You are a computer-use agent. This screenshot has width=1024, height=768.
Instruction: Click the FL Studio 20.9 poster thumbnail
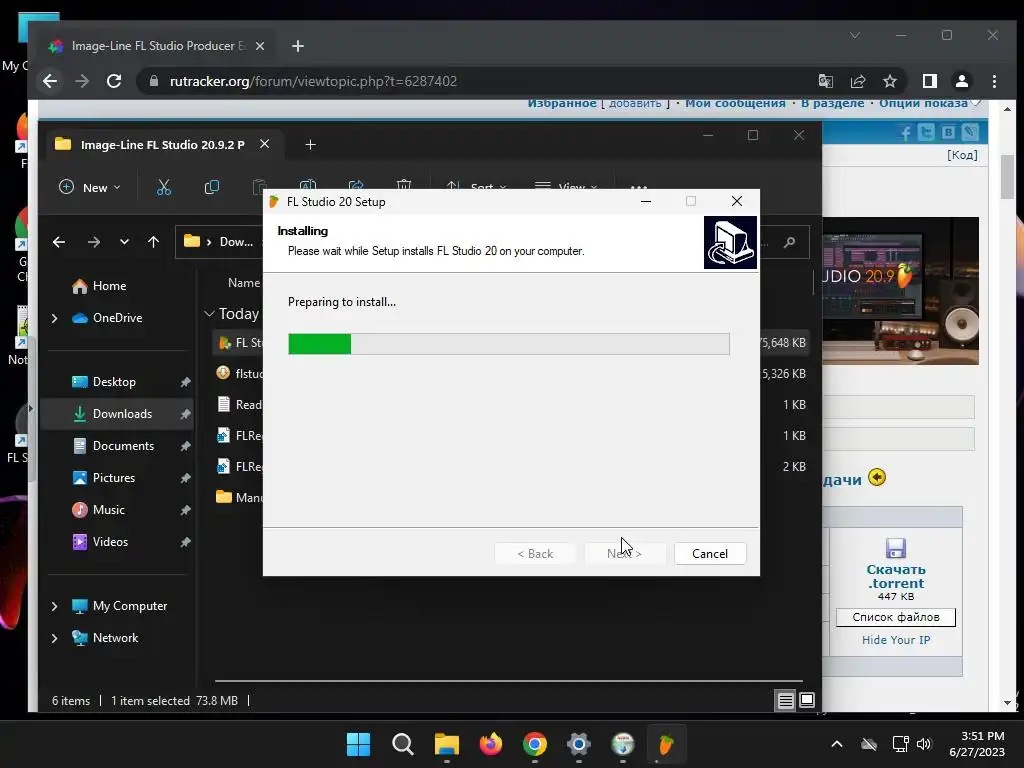[900, 291]
